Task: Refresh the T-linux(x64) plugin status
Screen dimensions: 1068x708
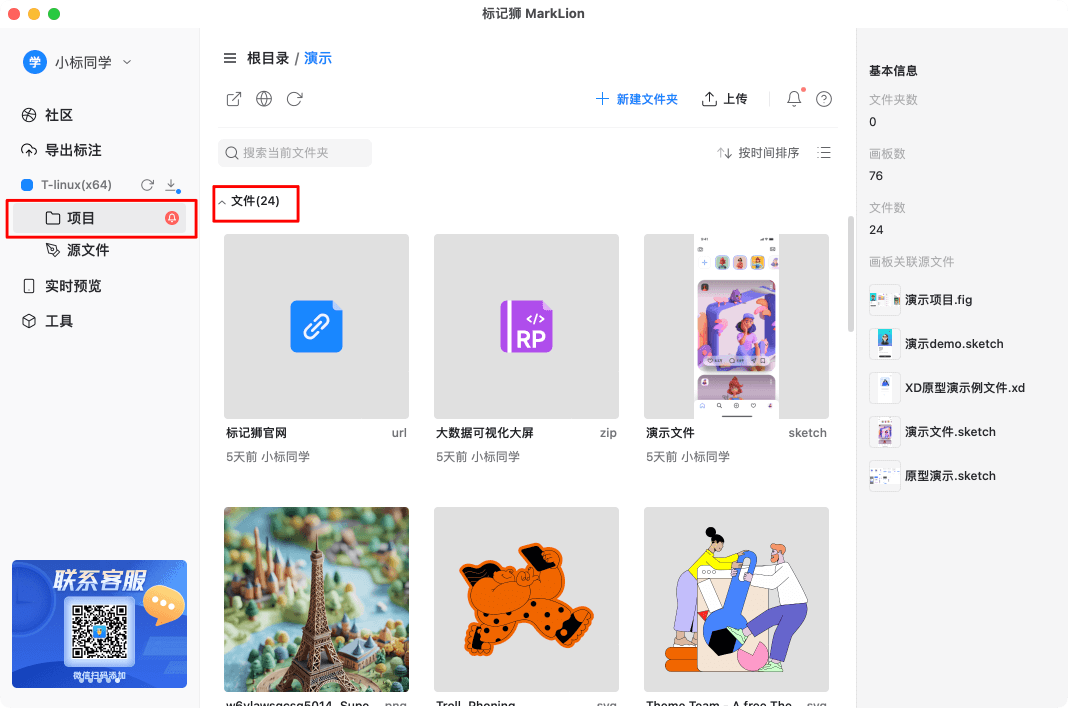Action: [145, 184]
